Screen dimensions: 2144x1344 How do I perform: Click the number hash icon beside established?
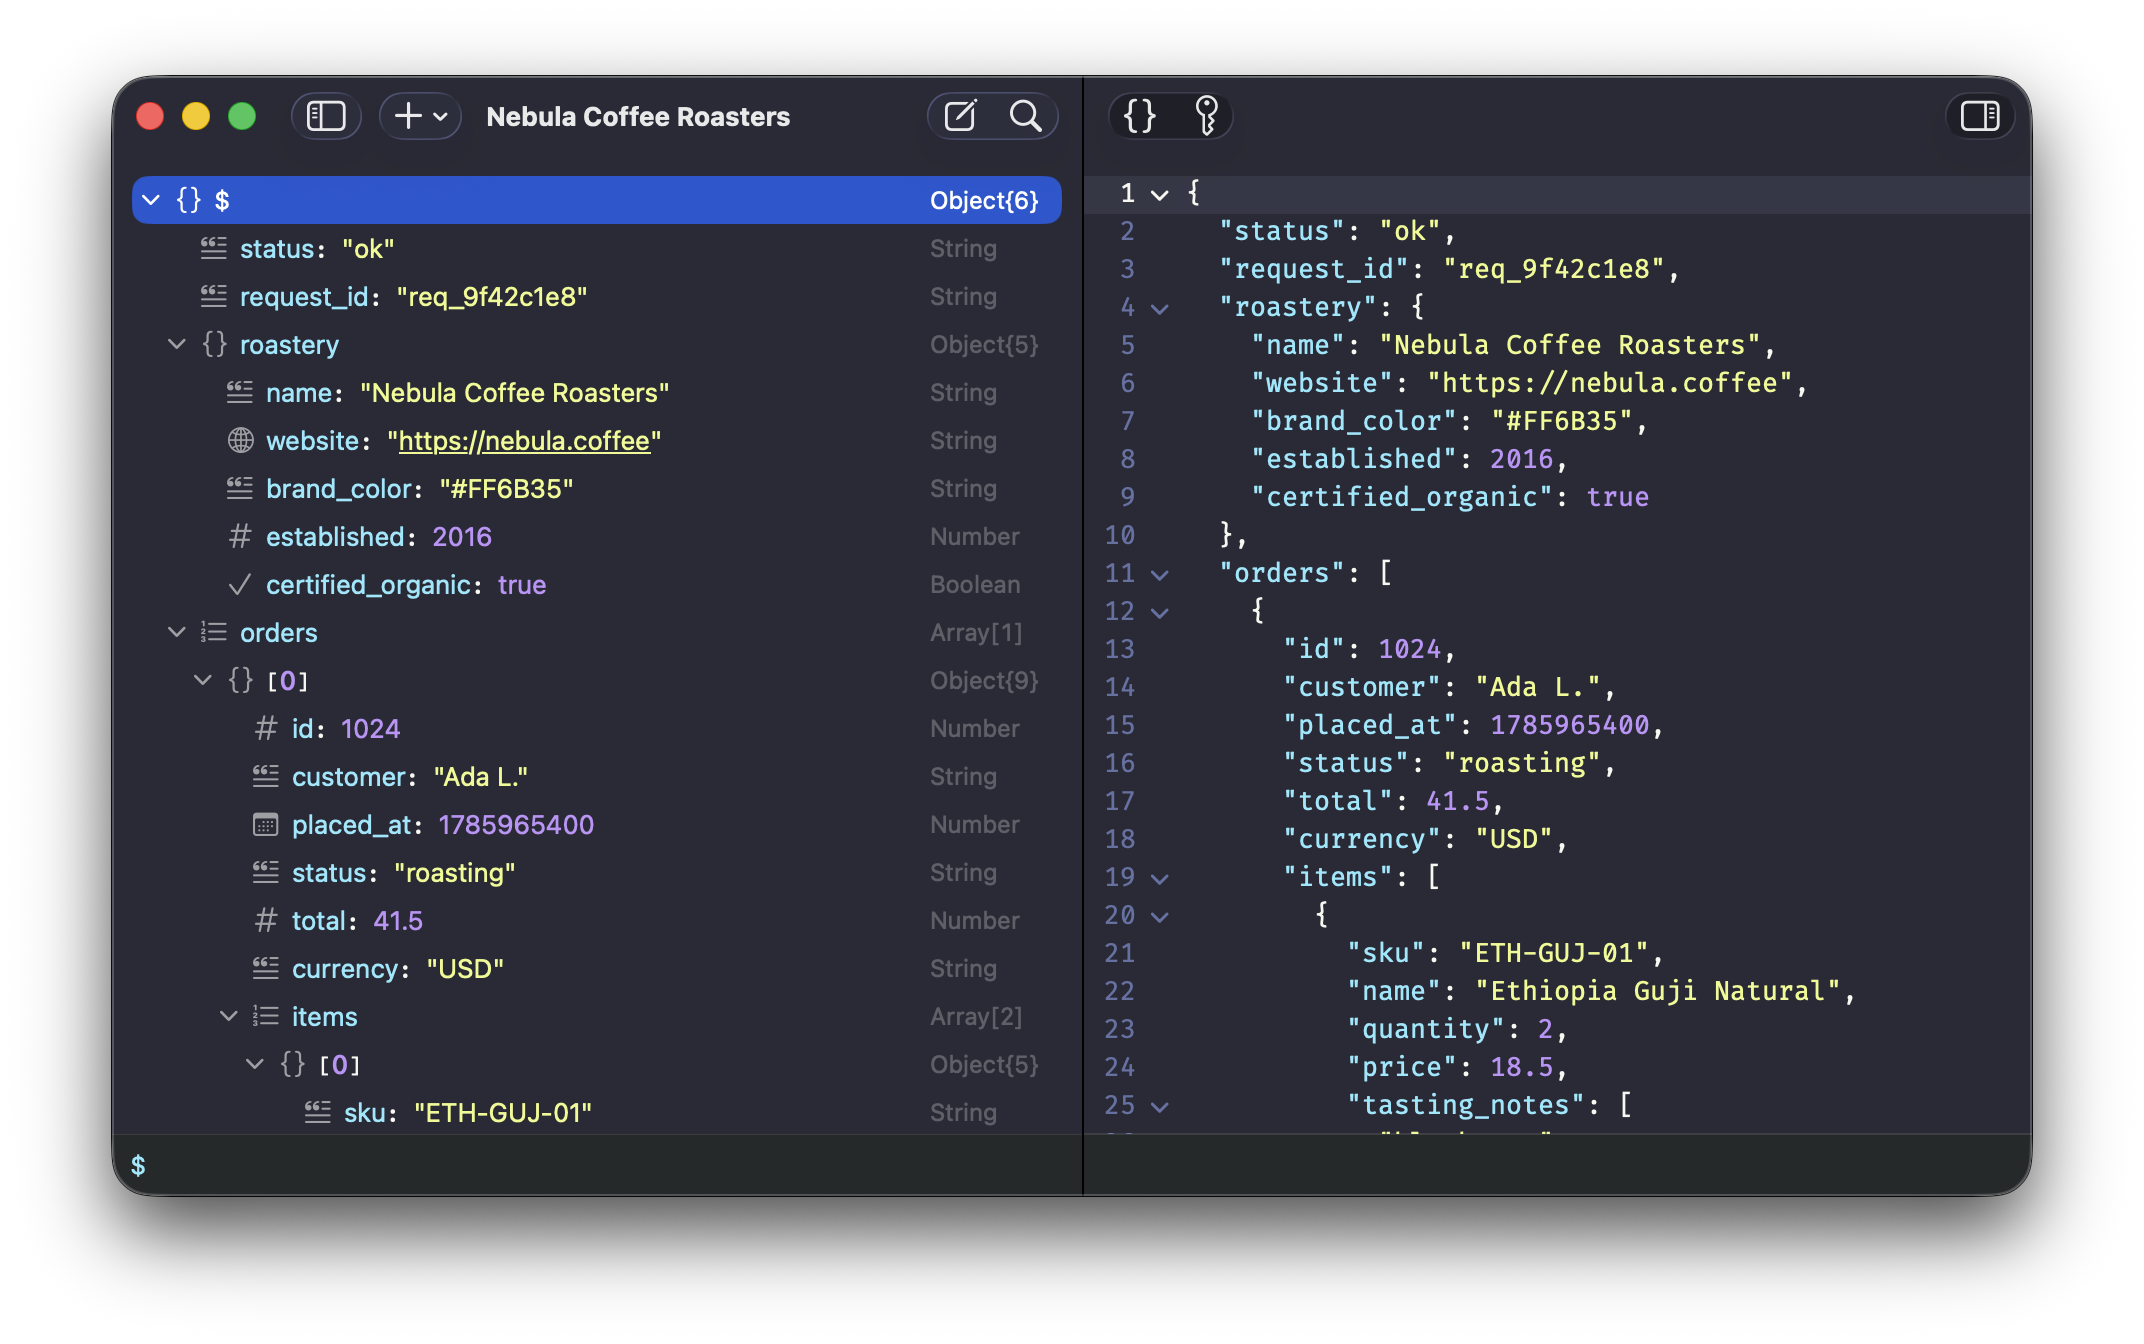coord(240,536)
